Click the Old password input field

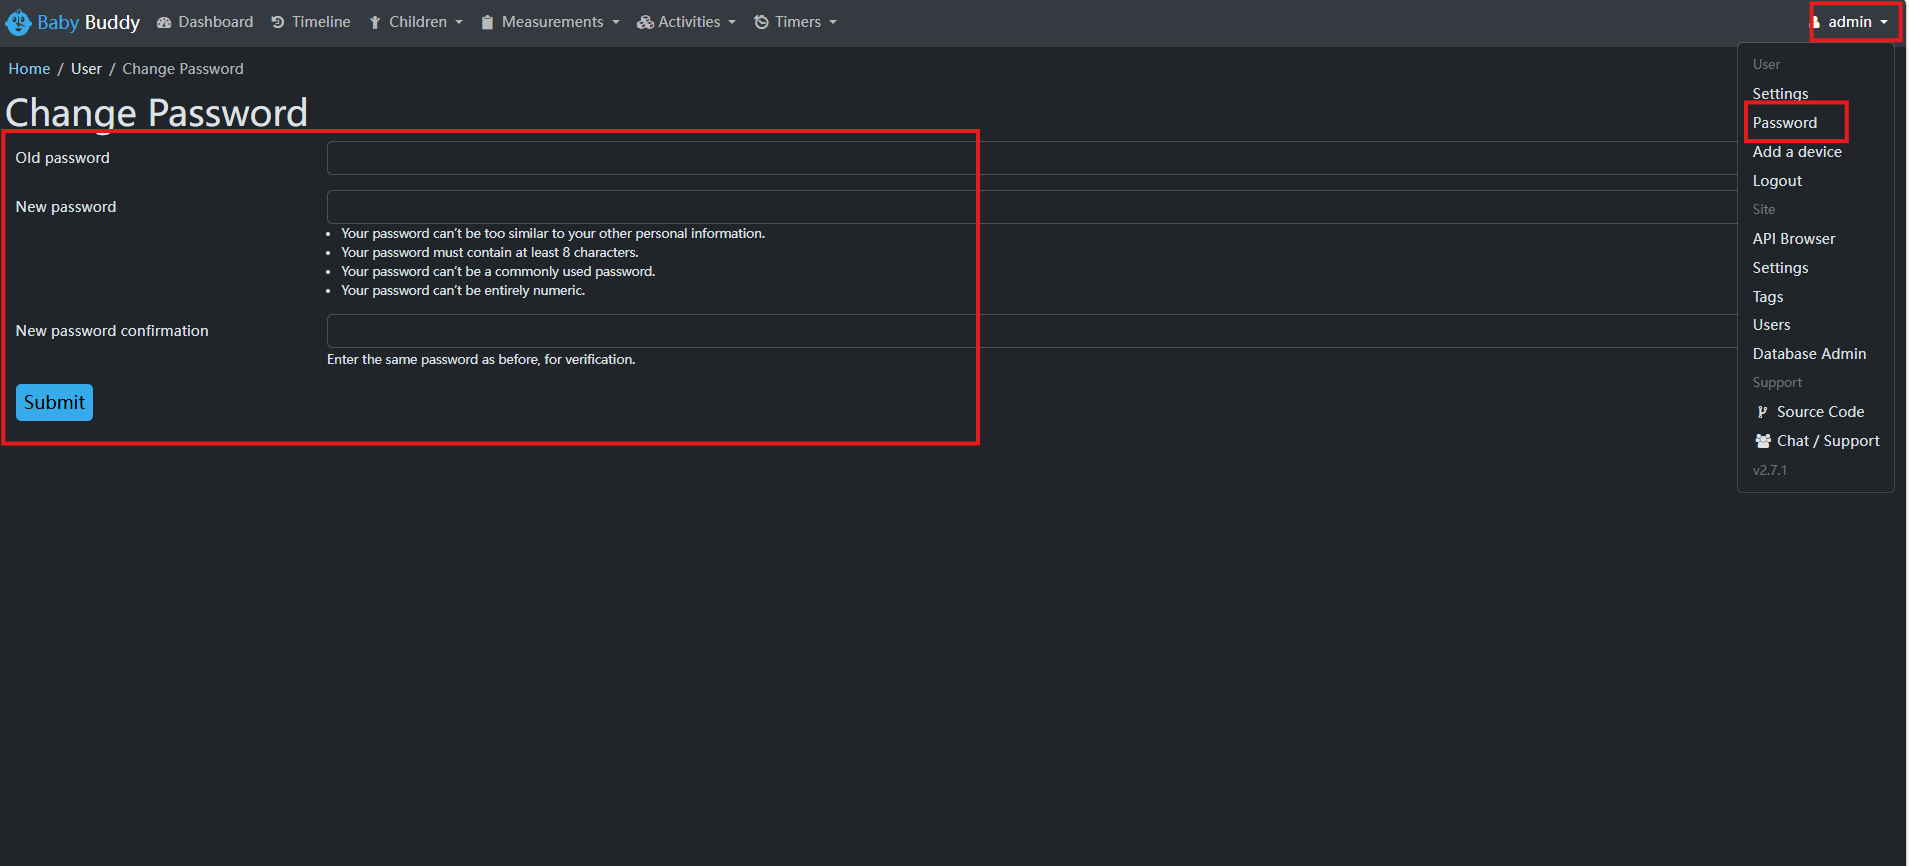pyautogui.click(x=1030, y=158)
